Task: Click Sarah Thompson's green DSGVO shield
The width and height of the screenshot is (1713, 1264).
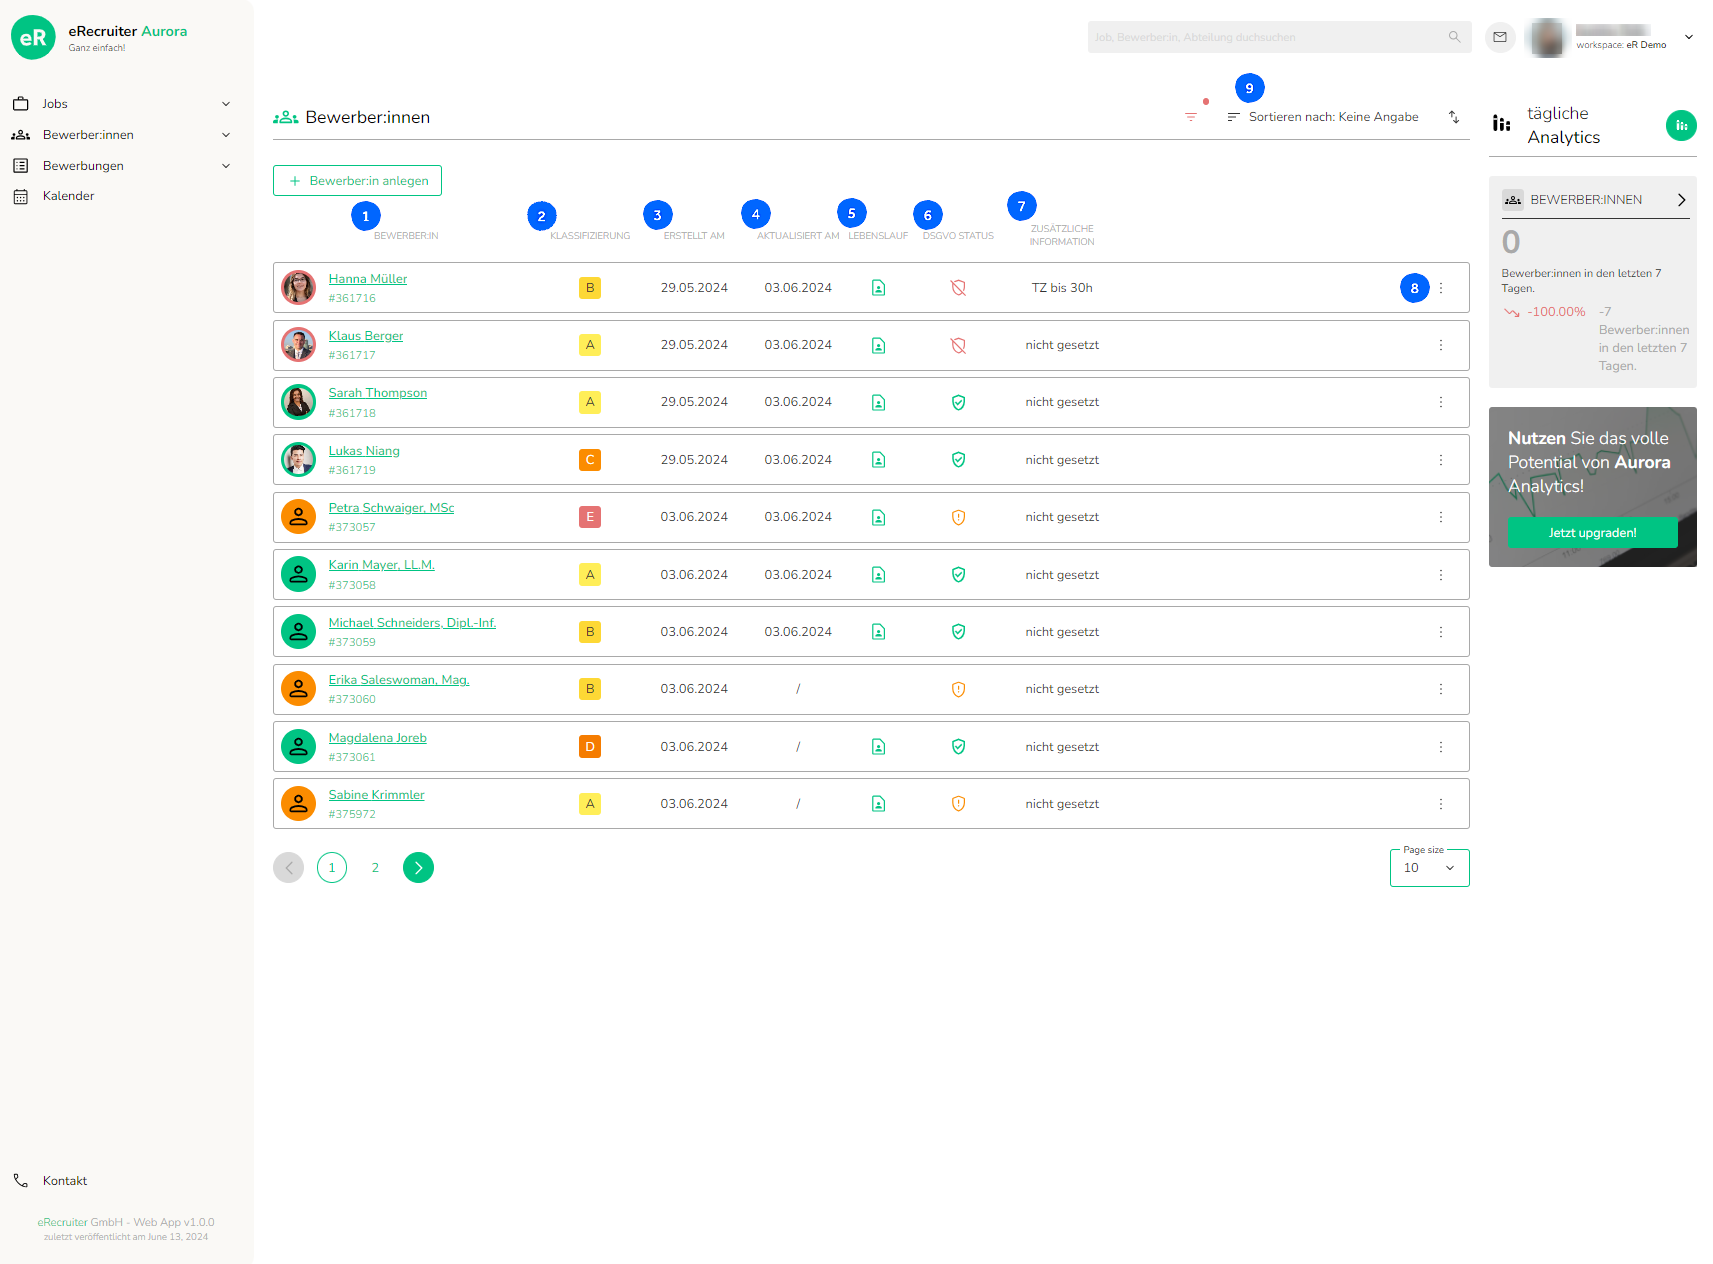Action: pyautogui.click(x=958, y=402)
